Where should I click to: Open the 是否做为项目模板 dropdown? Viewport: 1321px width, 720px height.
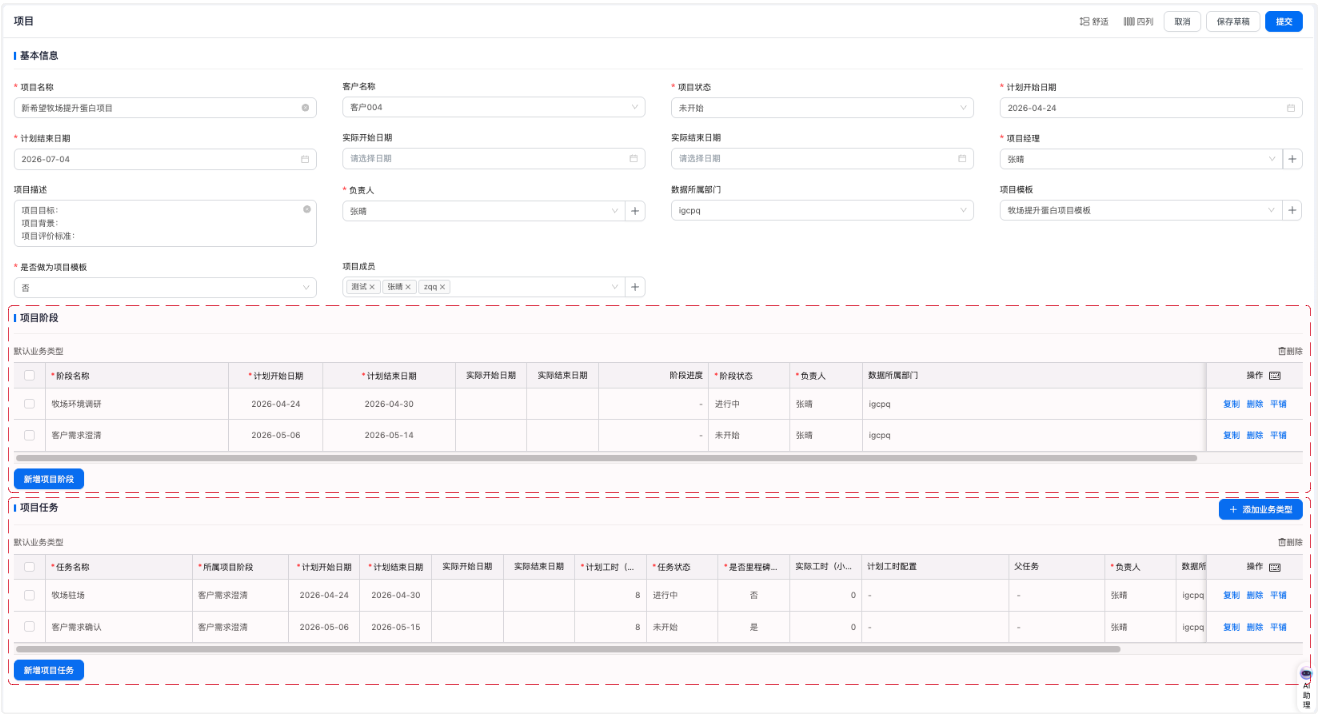tap(165, 287)
